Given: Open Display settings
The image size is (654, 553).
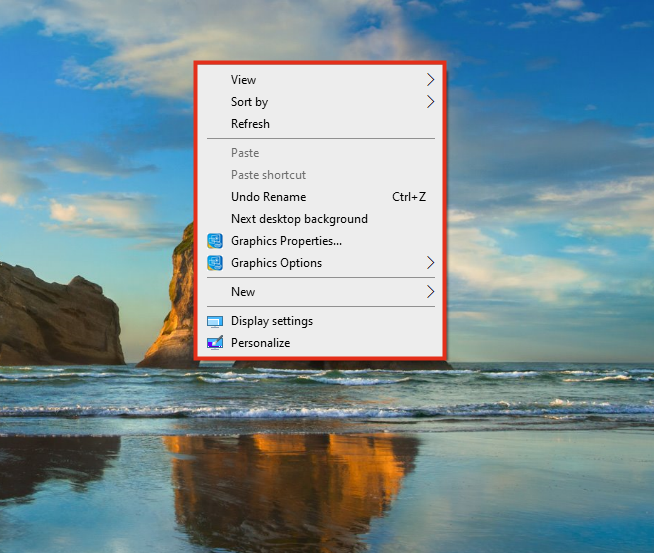Looking at the screenshot, I should (320, 321).
